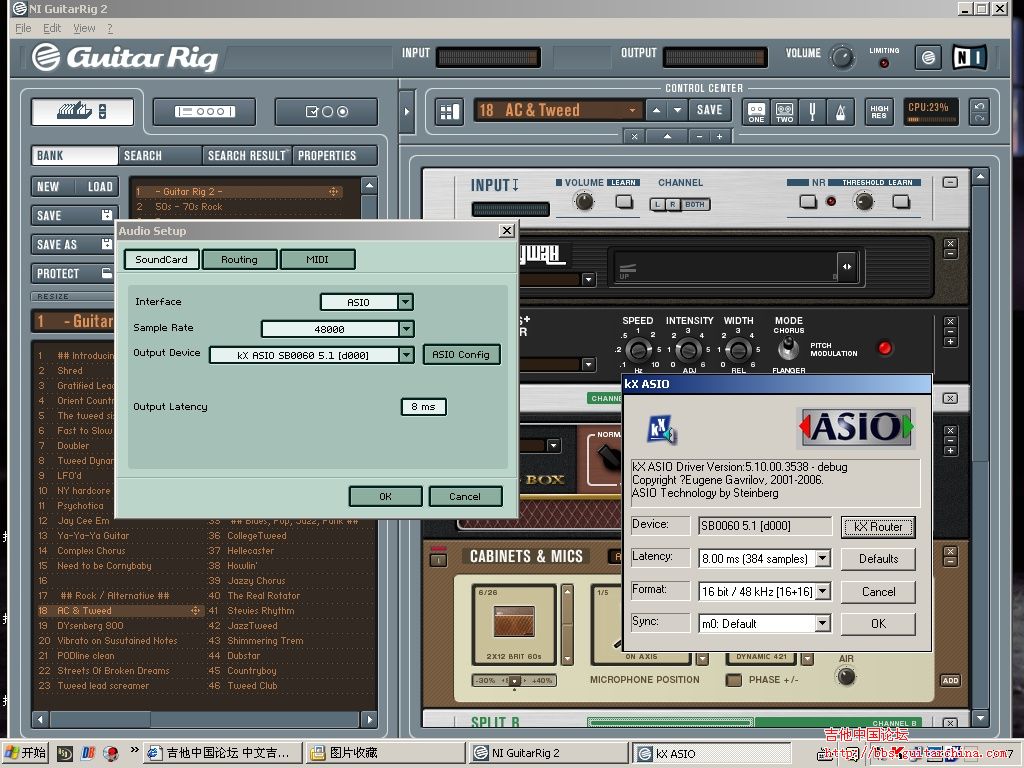
Task: Click the ASIO Config button
Action: tap(461, 355)
